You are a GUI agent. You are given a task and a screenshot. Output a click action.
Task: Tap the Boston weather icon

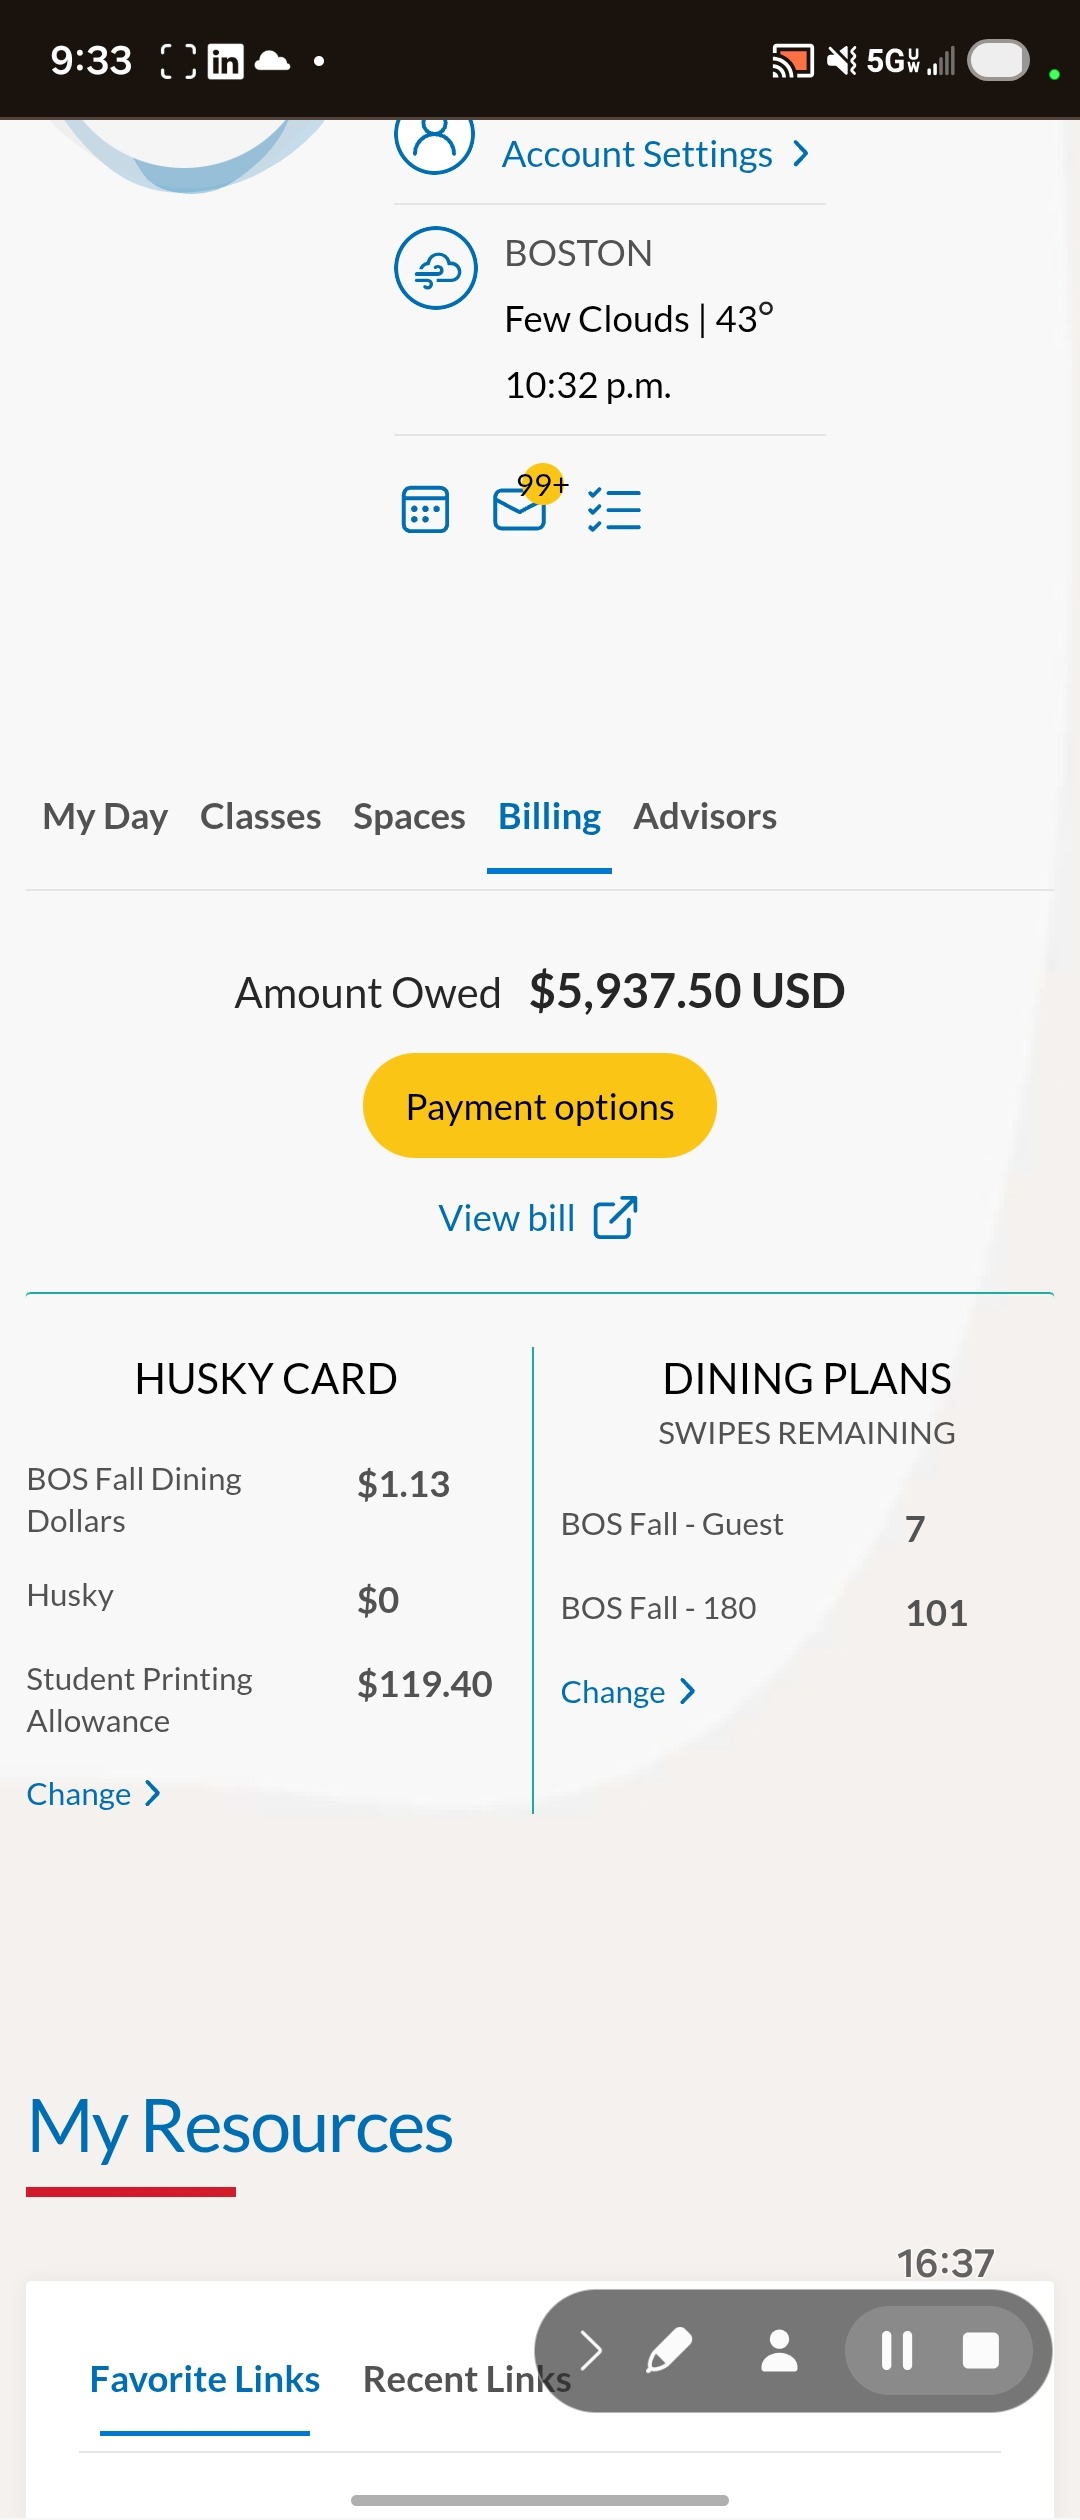pos(436,268)
